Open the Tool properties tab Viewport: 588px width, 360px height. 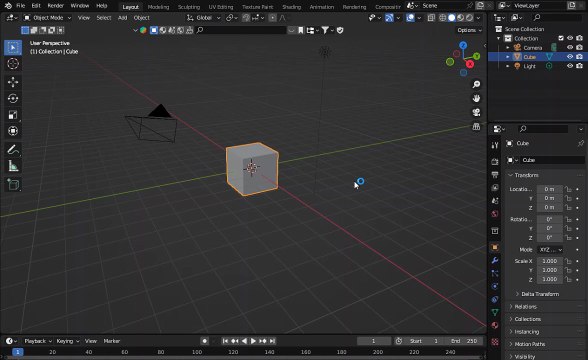495,145
